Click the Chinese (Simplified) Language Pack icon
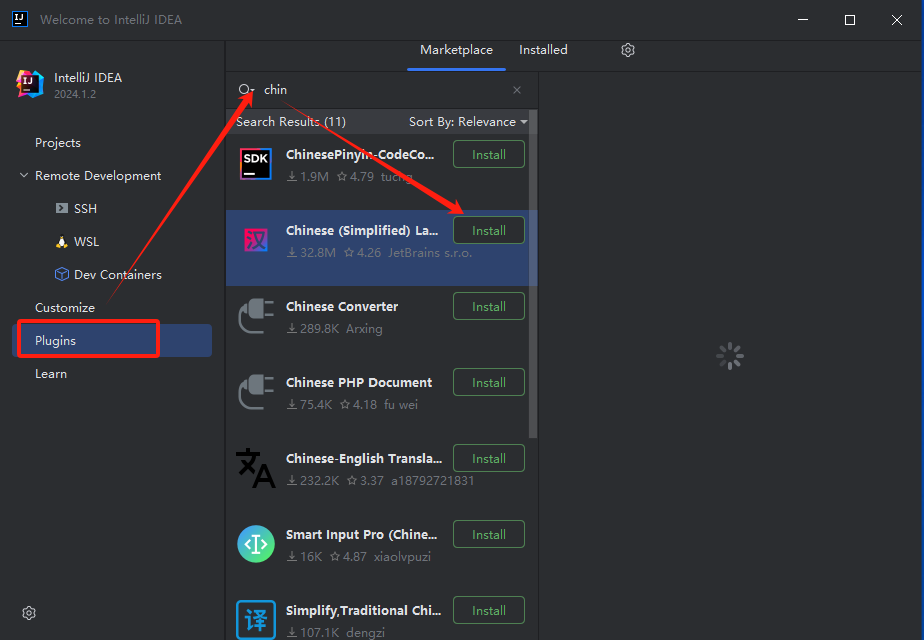This screenshot has height=640, width=924. pyautogui.click(x=256, y=240)
